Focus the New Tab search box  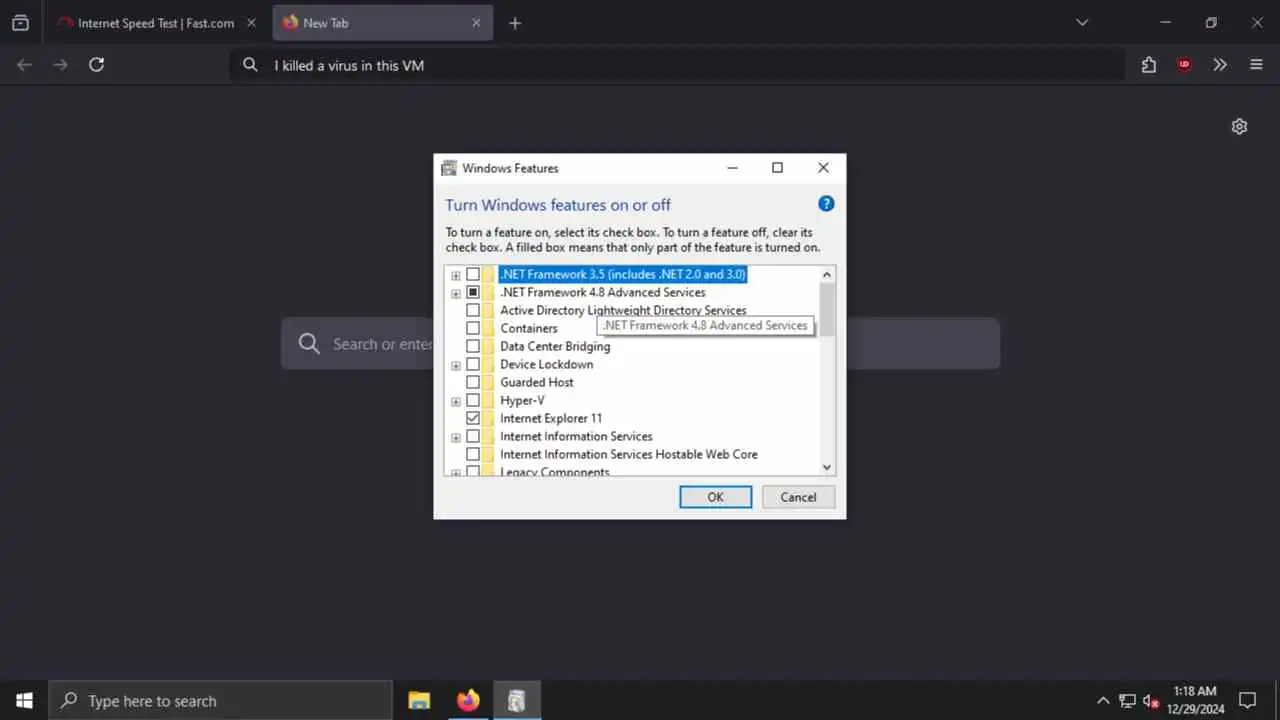click(640, 344)
